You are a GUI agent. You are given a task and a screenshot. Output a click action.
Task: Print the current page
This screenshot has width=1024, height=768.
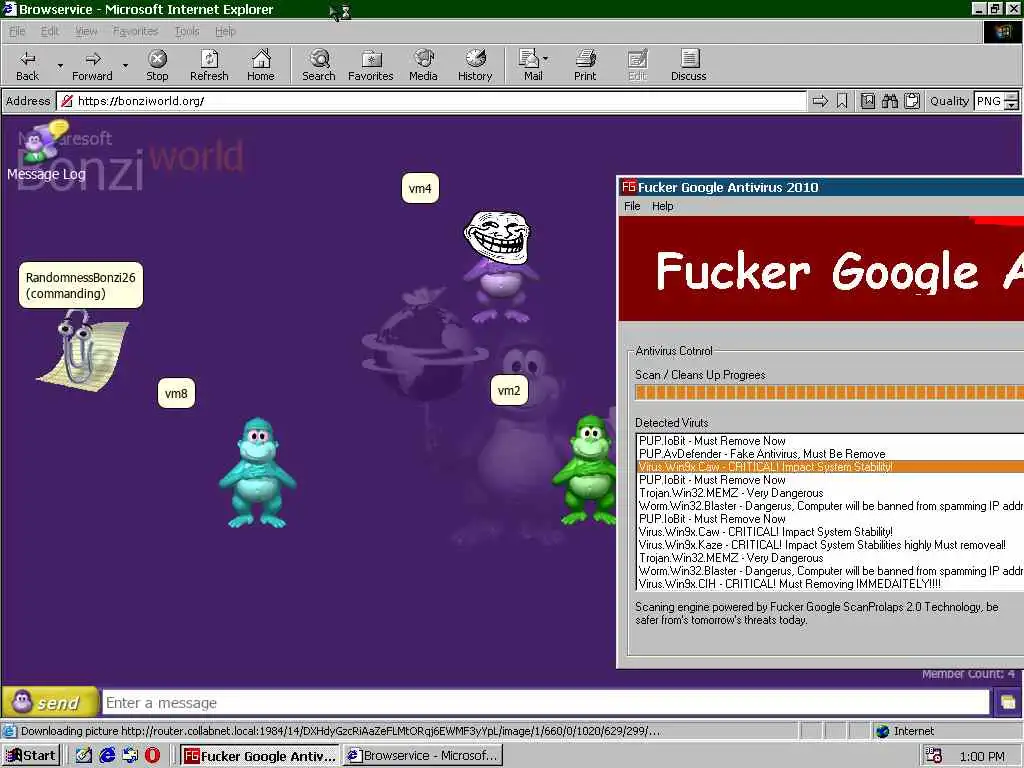[585, 65]
